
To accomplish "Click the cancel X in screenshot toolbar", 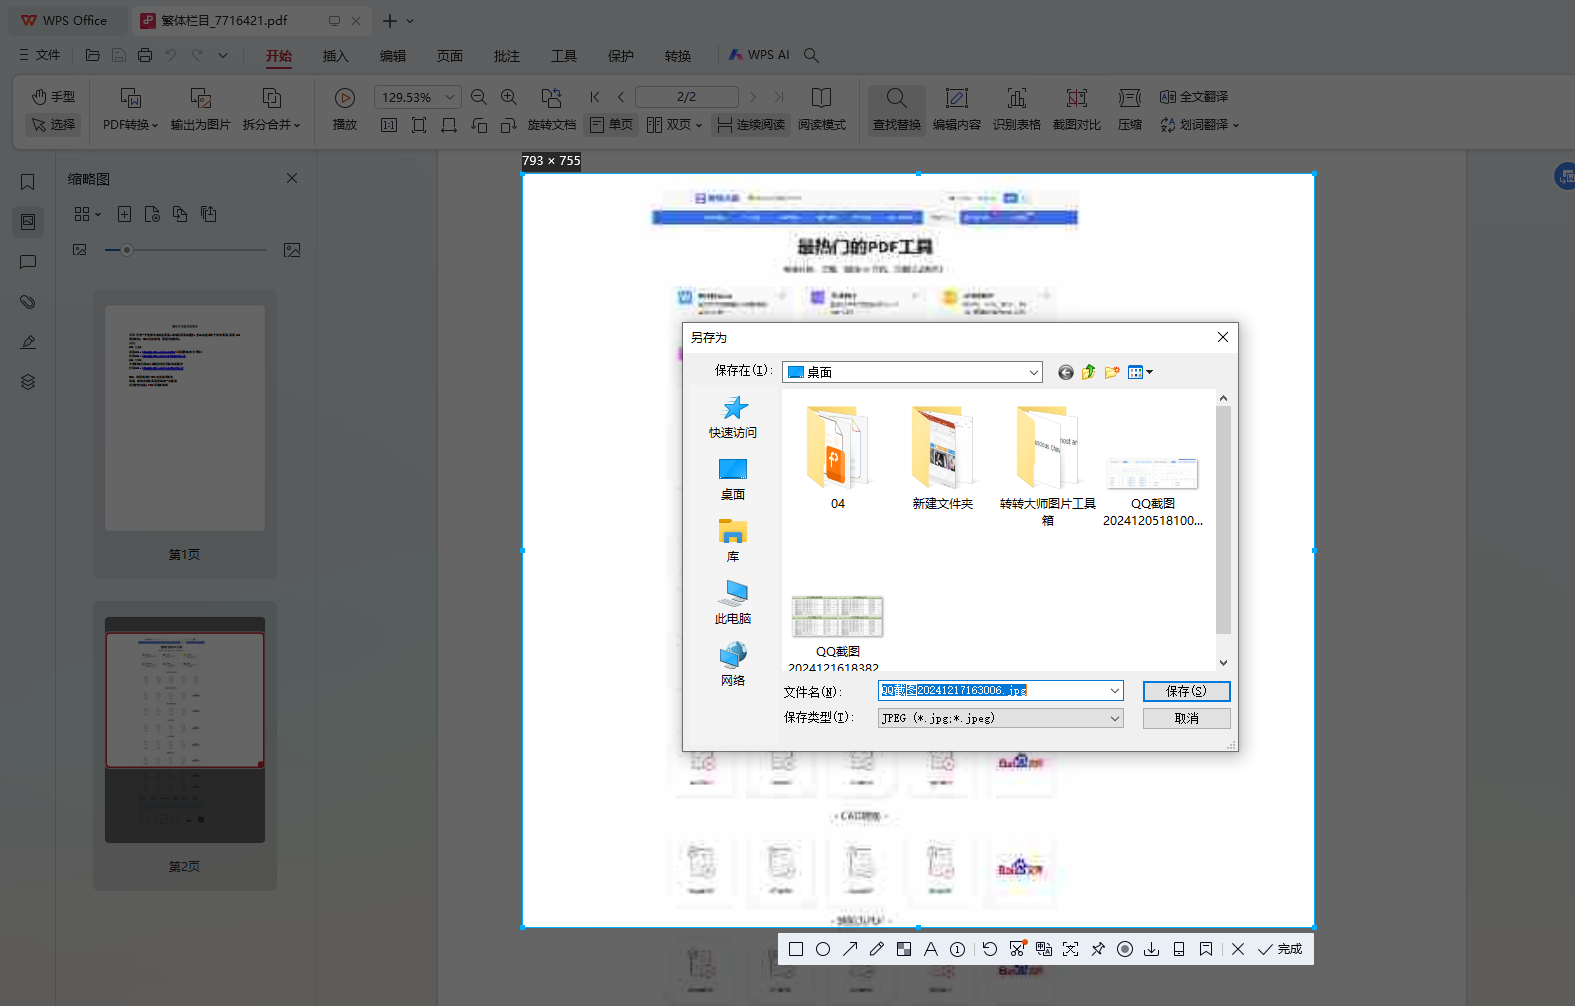I will pos(1238,949).
